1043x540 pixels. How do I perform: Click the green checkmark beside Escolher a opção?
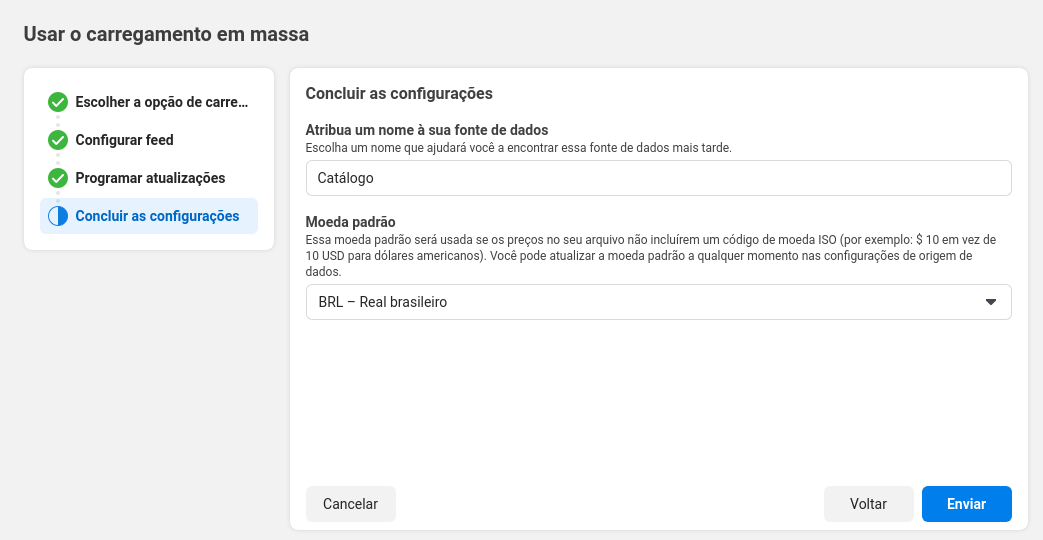[x=58, y=102]
